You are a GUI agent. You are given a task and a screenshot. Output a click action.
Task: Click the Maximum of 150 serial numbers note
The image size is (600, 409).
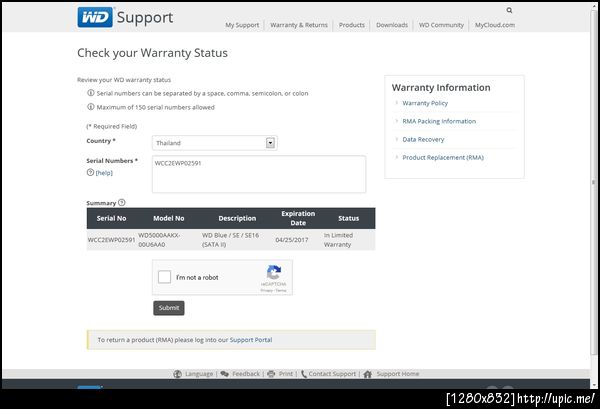(x=155, y=107)
